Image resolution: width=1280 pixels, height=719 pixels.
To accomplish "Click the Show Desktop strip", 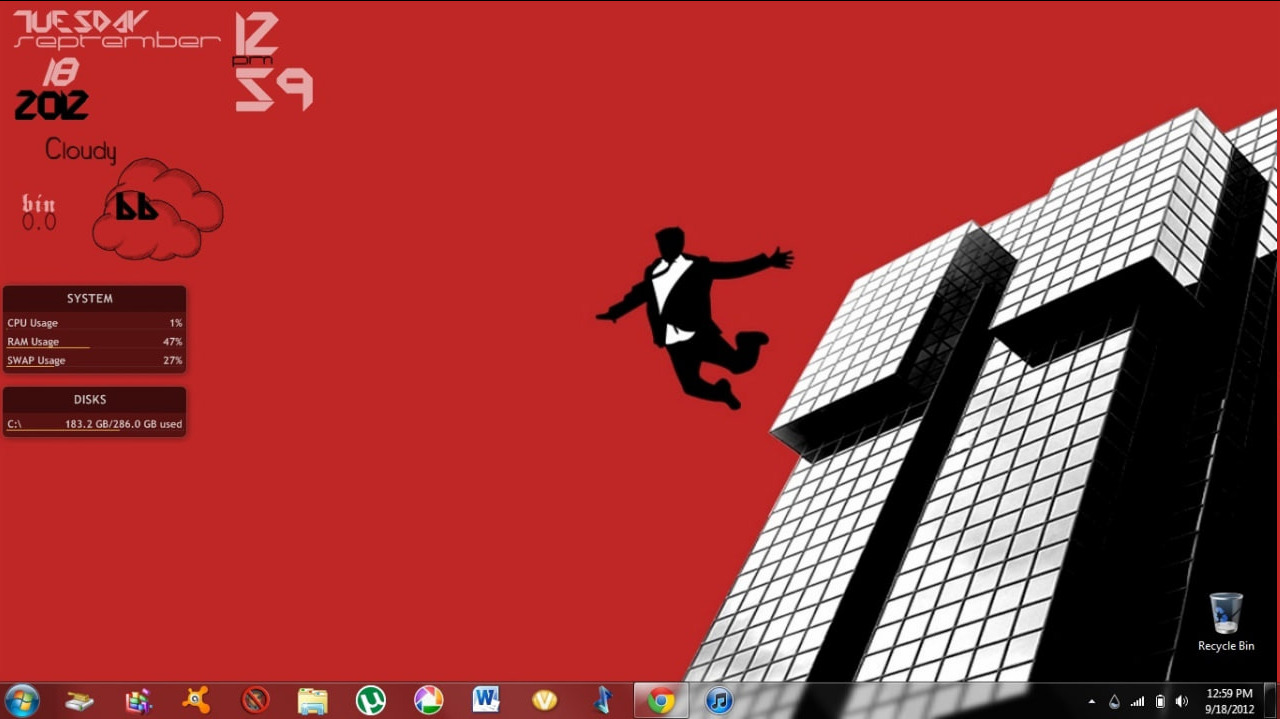I will pos(1272,701).
